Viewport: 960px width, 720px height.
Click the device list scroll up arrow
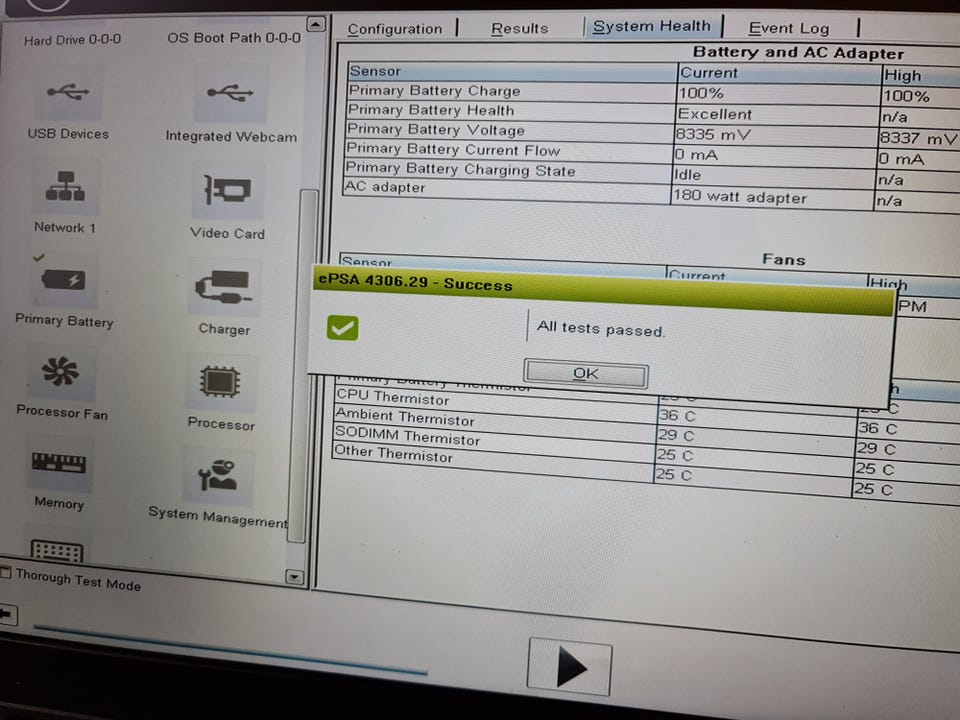(x=315, y=24)
